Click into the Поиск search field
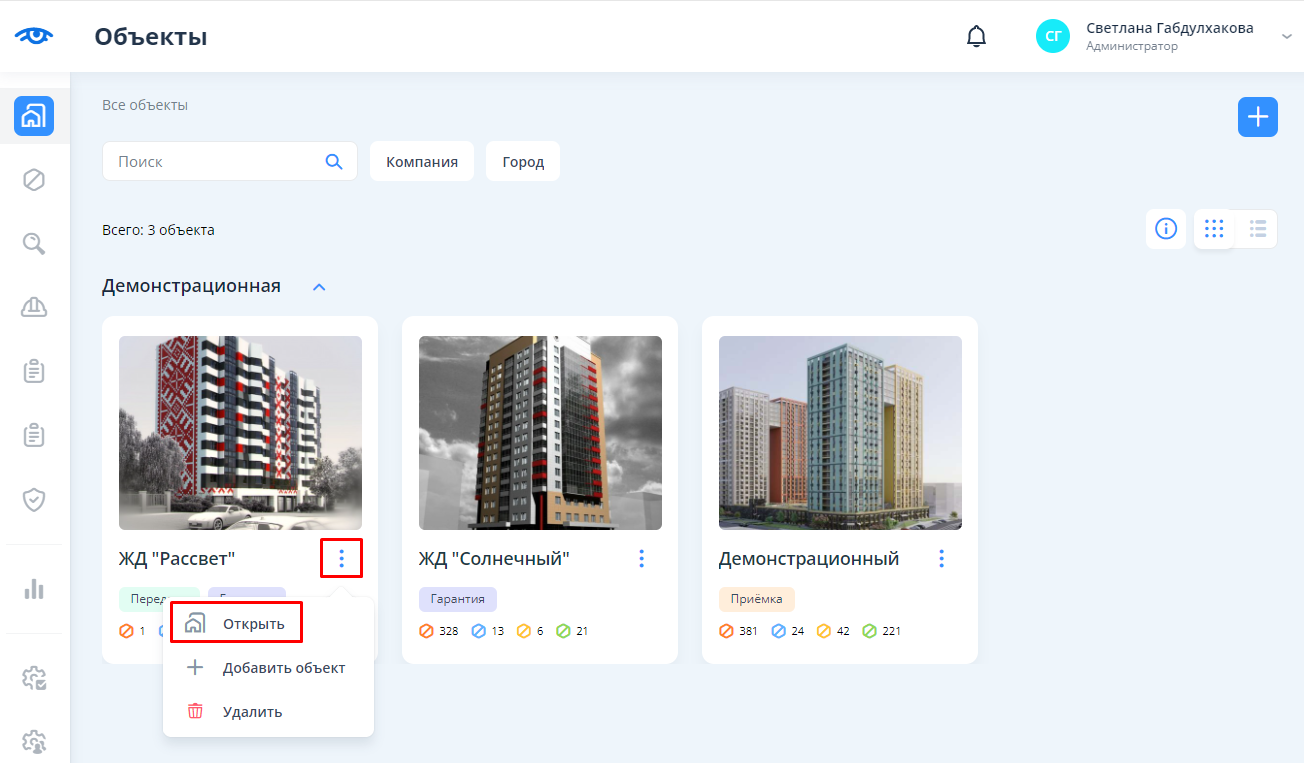Screen dimensions: 1304x763 tap(215, 162)
